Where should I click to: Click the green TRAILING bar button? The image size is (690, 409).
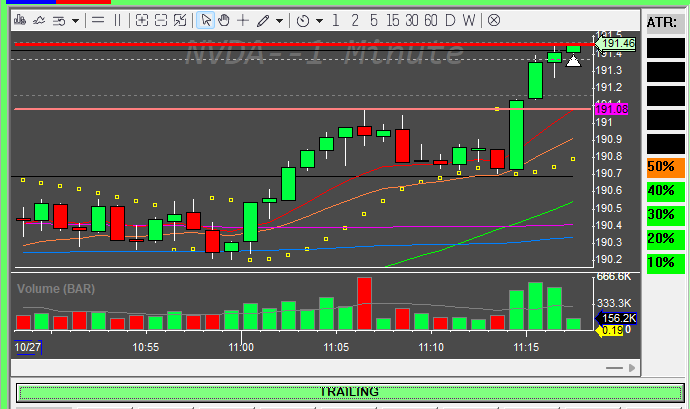(350, 392)
